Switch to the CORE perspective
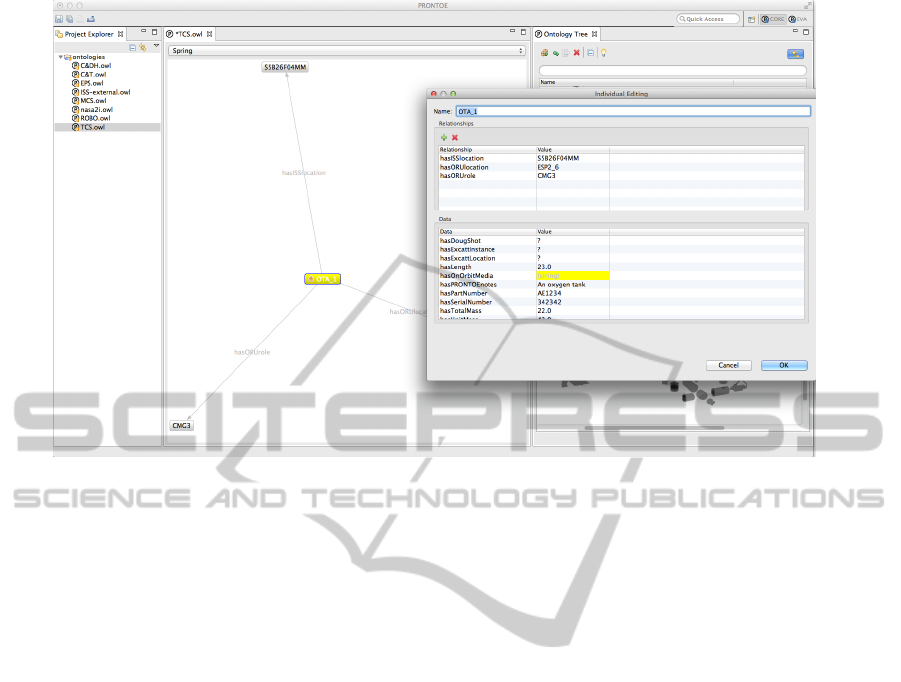Screen dimensions: 901x682 tap(772, 19)
